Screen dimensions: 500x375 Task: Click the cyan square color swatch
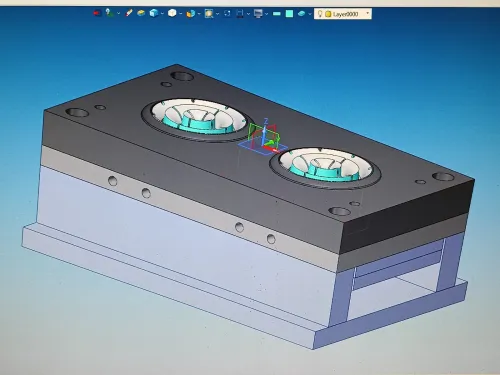289,14
